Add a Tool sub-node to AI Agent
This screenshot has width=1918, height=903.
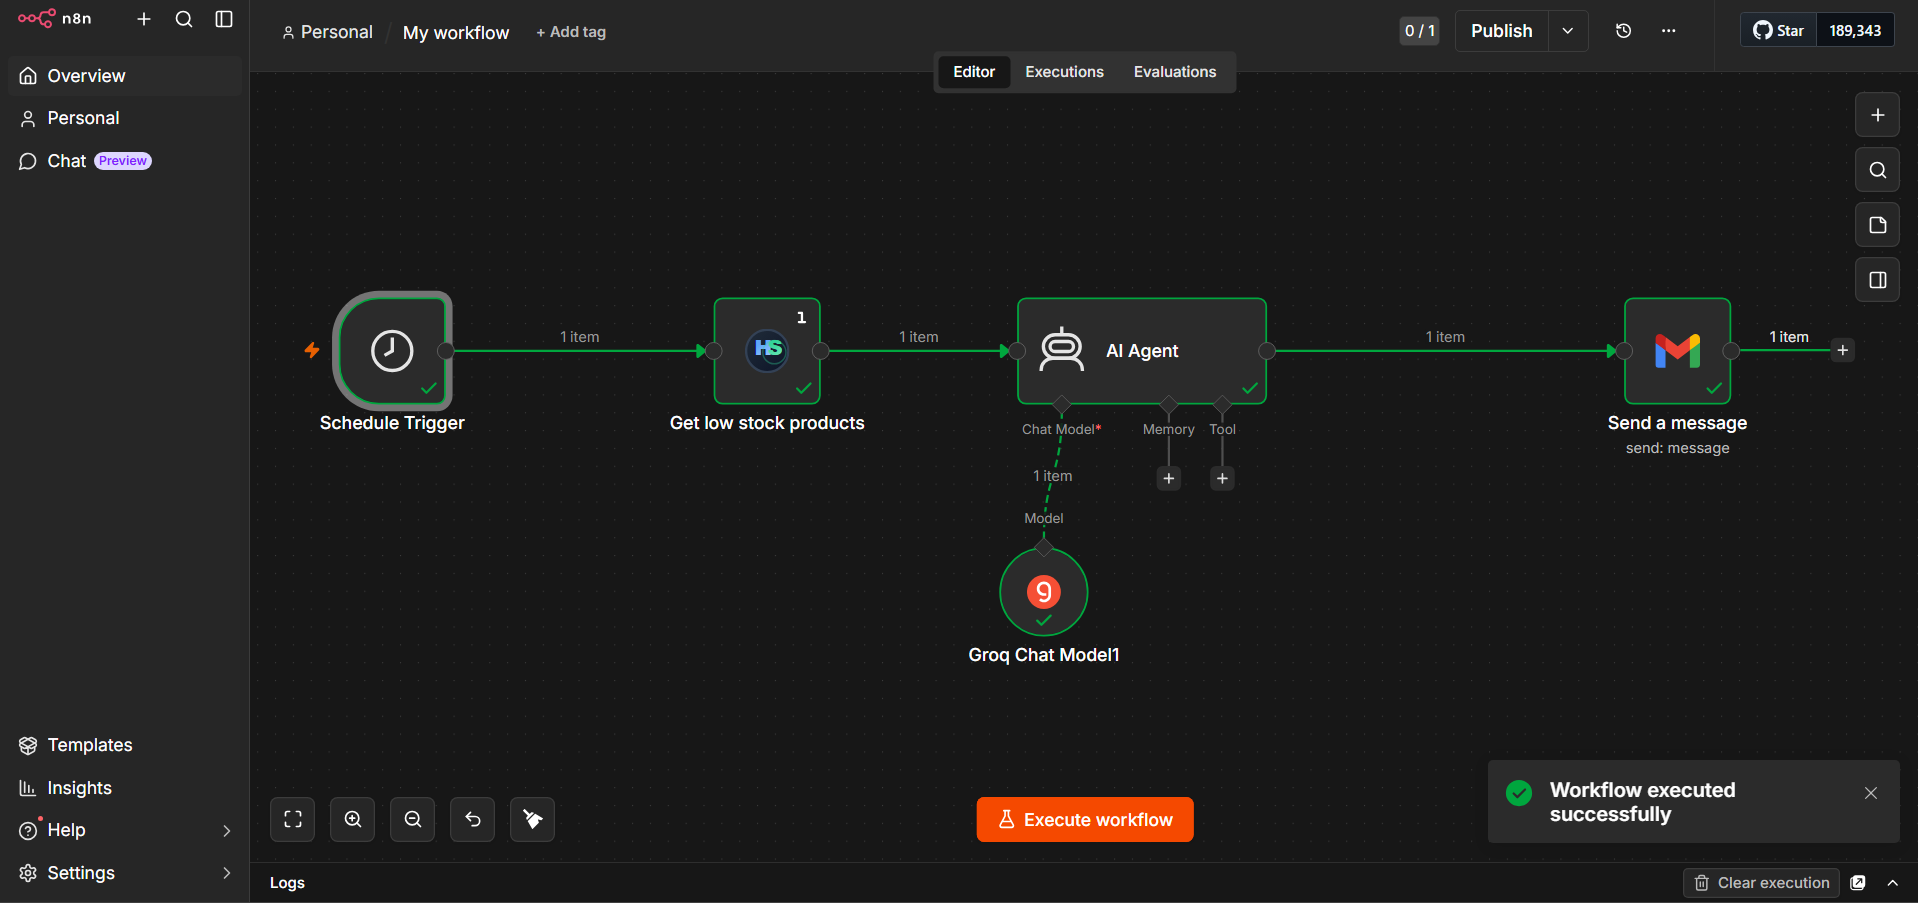[1222, 479]
